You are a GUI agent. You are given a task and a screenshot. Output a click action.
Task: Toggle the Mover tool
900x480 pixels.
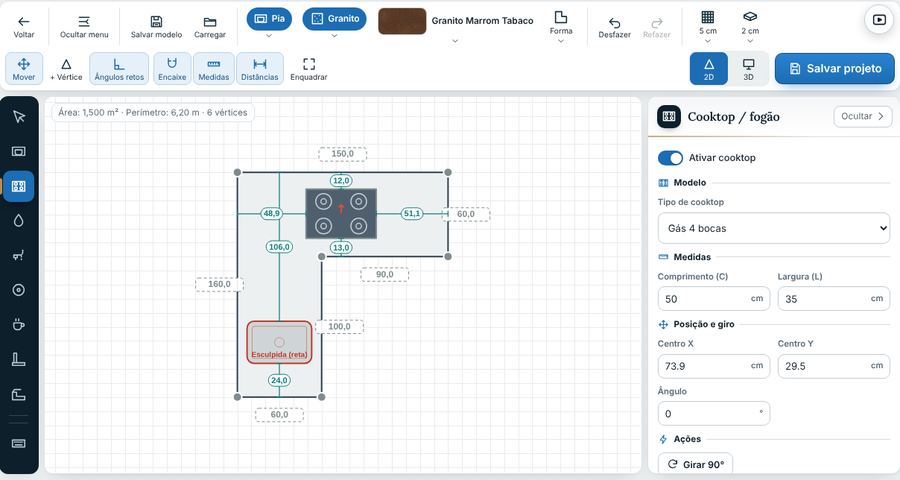(24, 68)
